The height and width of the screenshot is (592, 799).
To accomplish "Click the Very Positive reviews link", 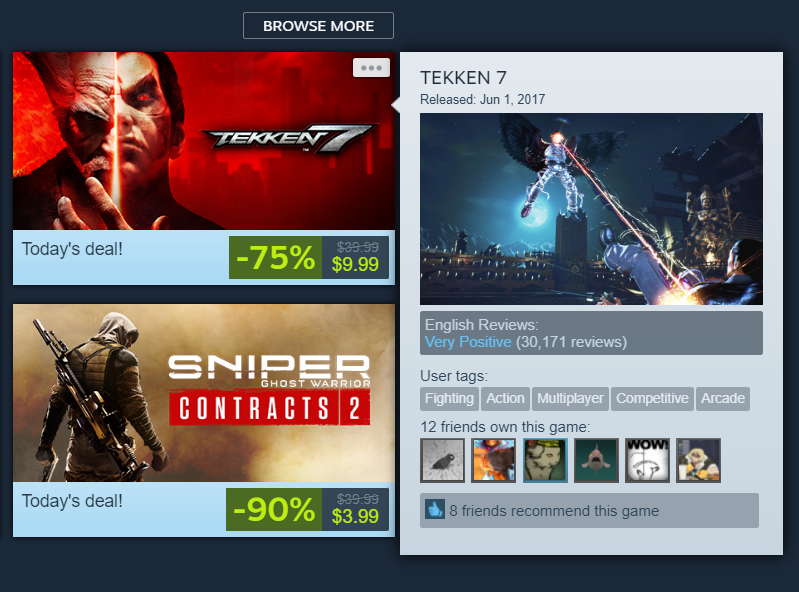I will coord(468,342).
